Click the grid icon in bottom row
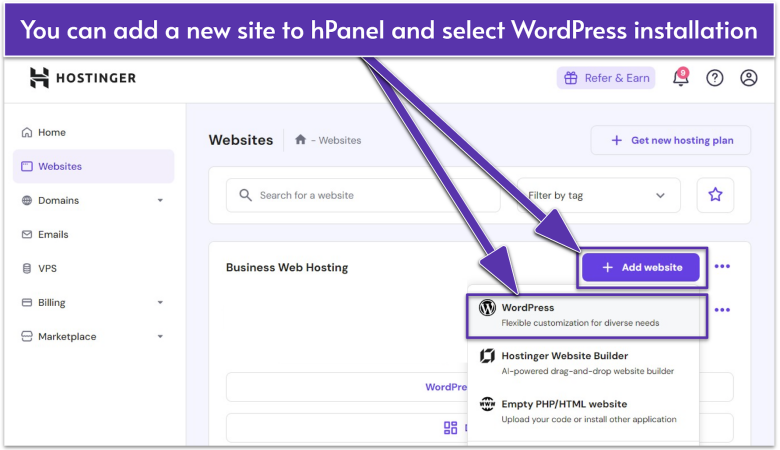Viewport: 780px width, 450px height. click(451, 428)
